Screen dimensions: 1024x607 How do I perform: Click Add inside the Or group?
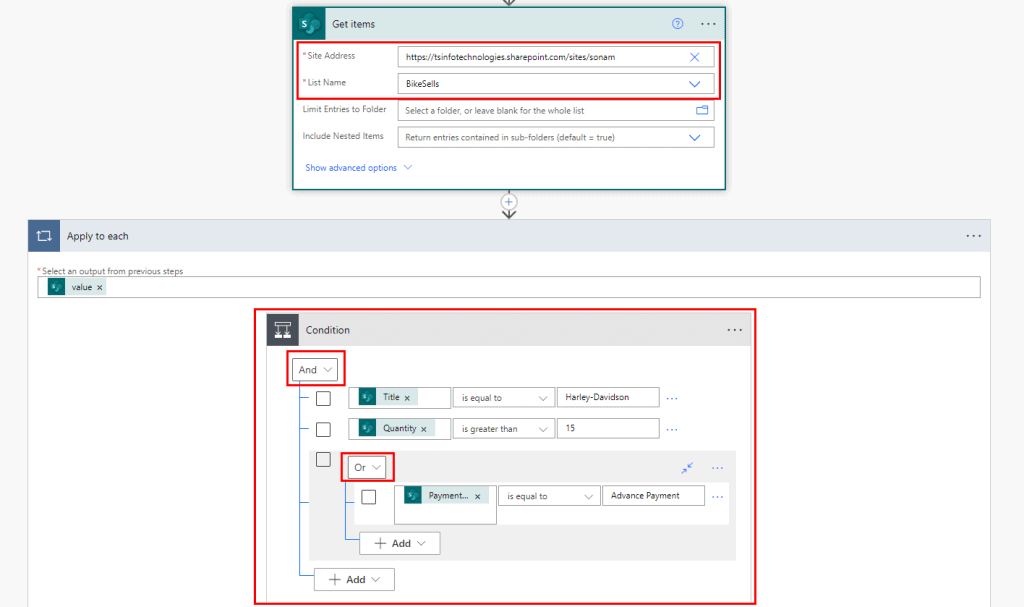pos(400,544)
